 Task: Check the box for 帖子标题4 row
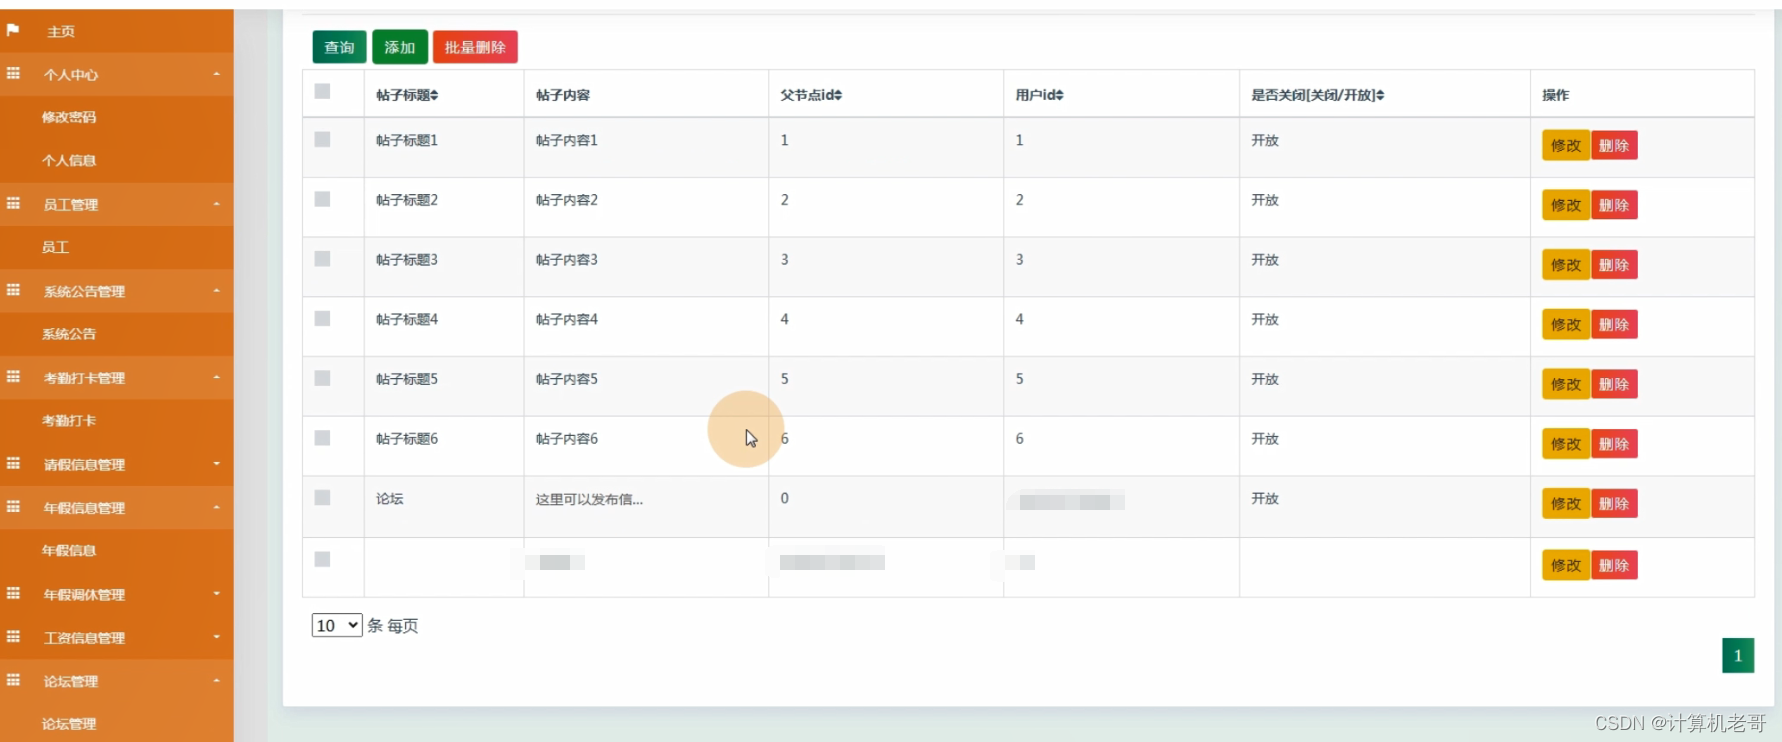(322, 318)
